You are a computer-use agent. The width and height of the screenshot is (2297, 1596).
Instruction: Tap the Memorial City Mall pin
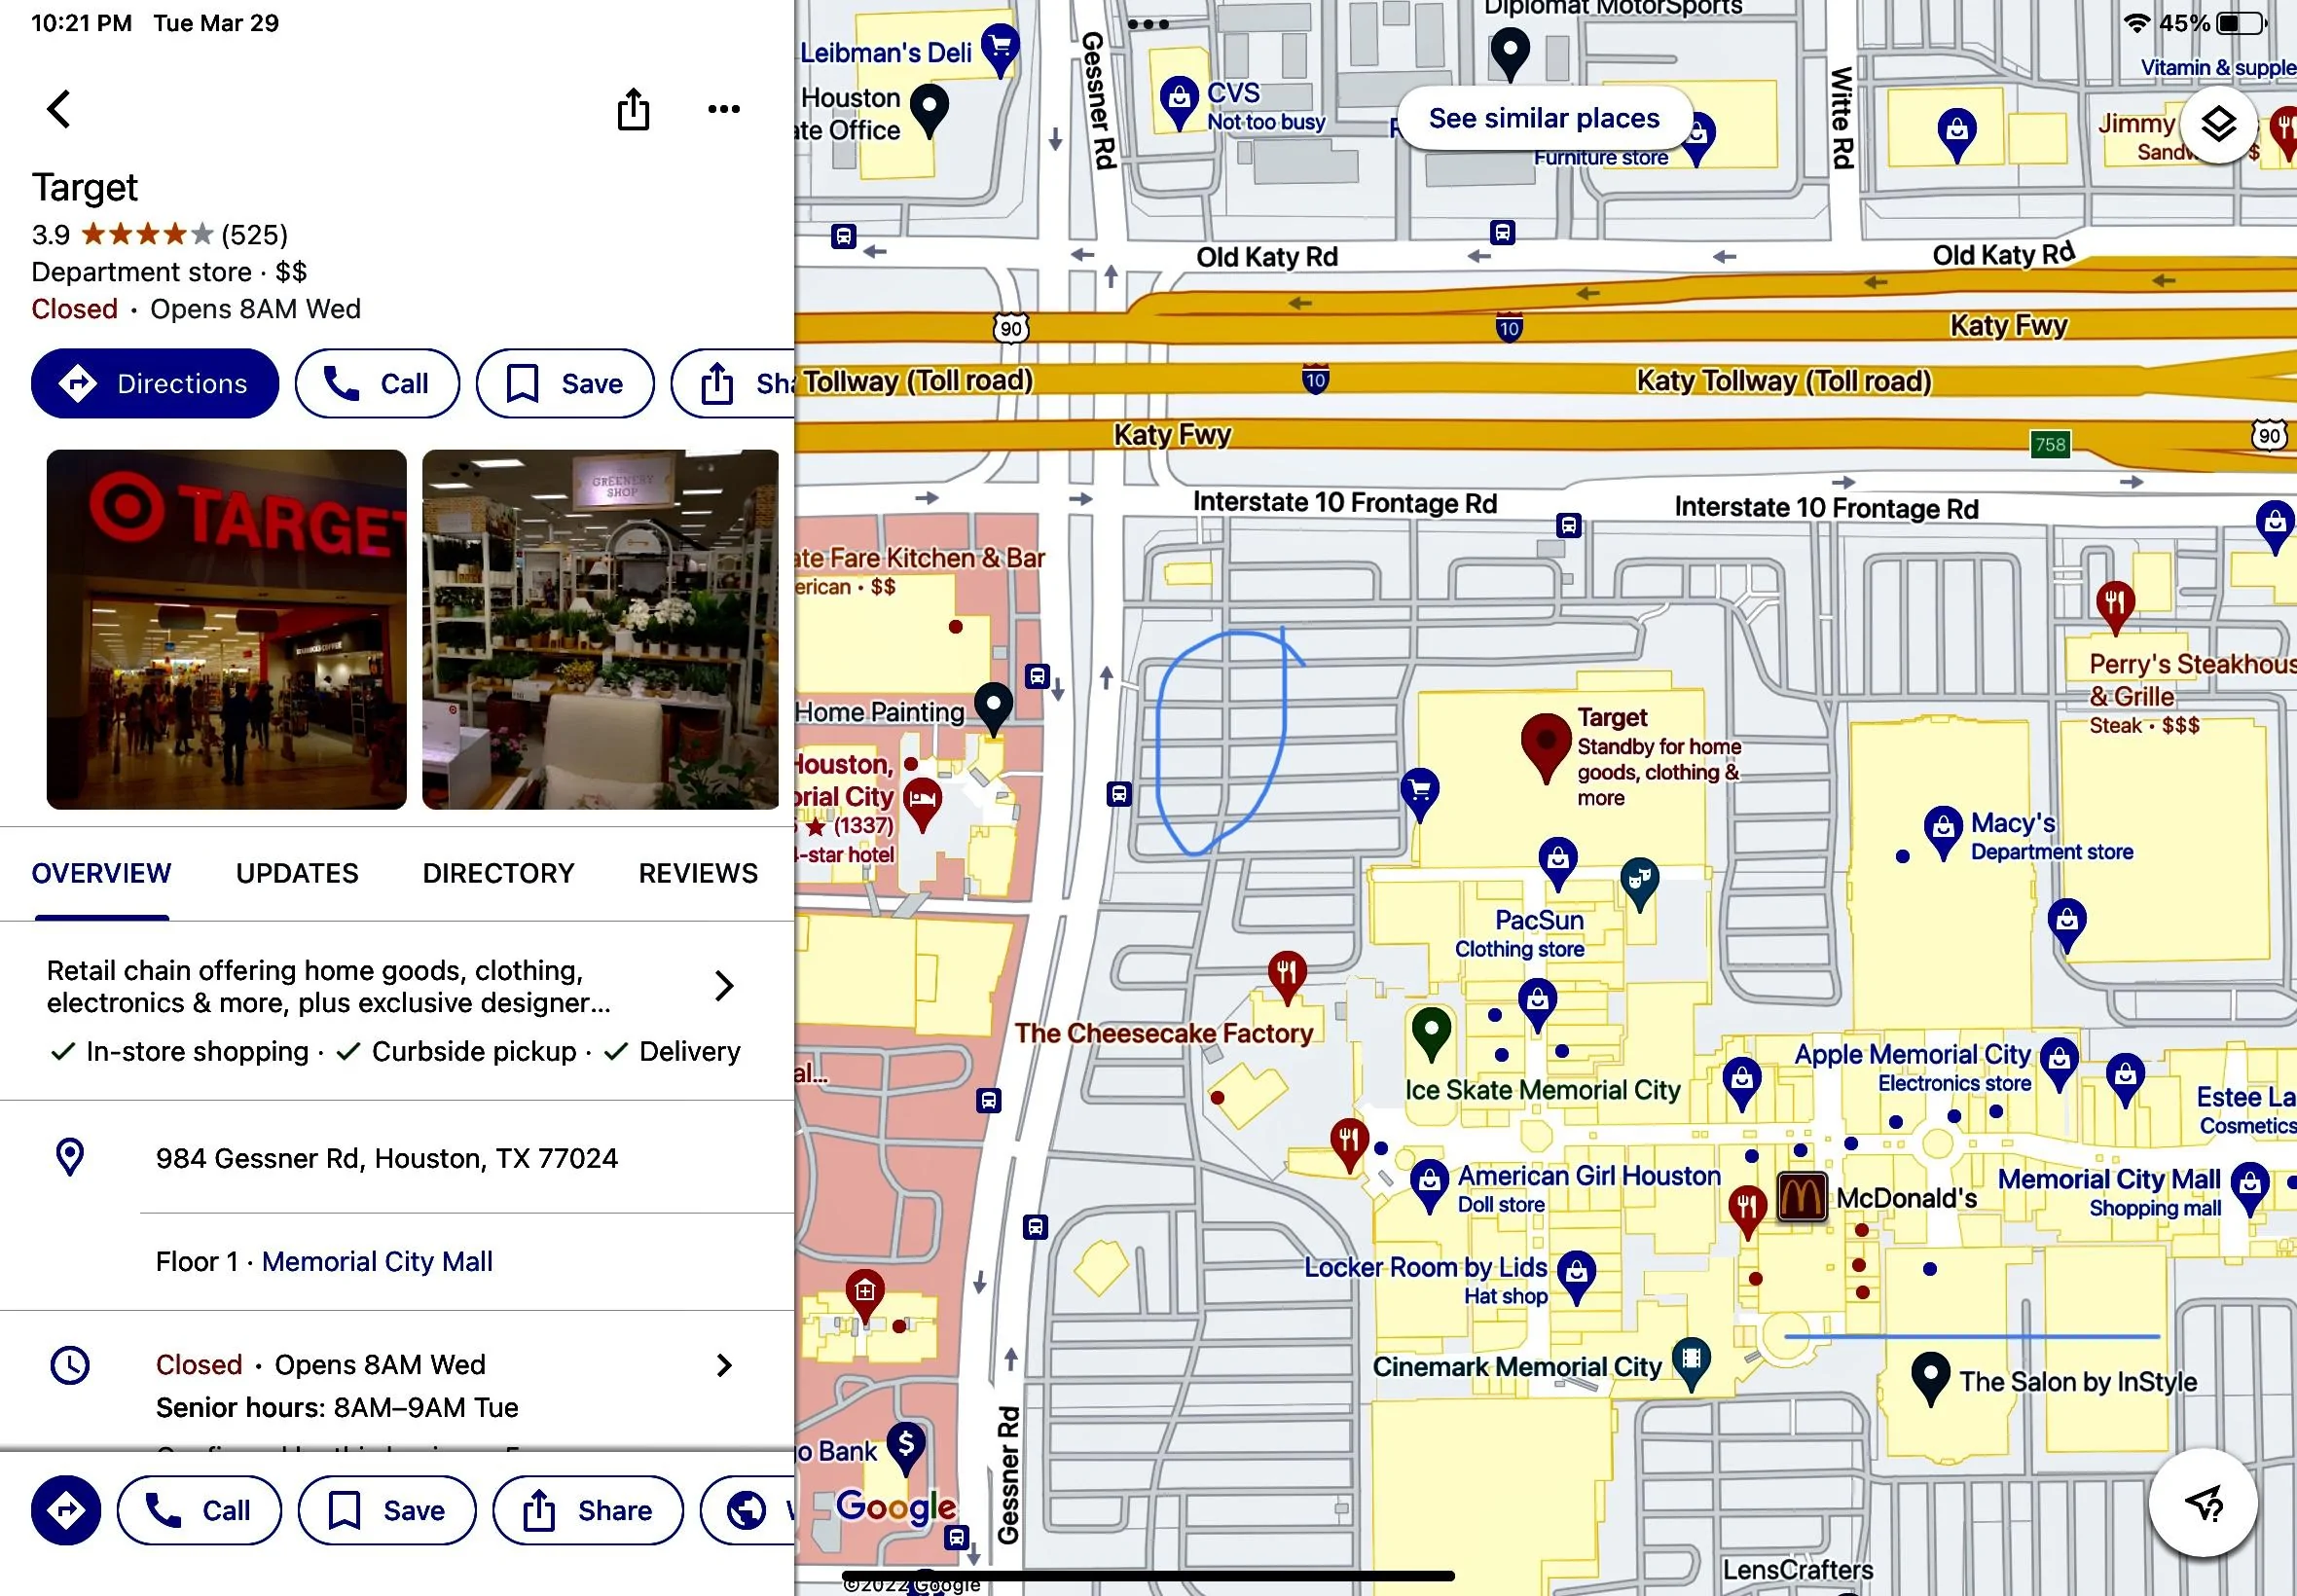(x=2250, y=1188)
